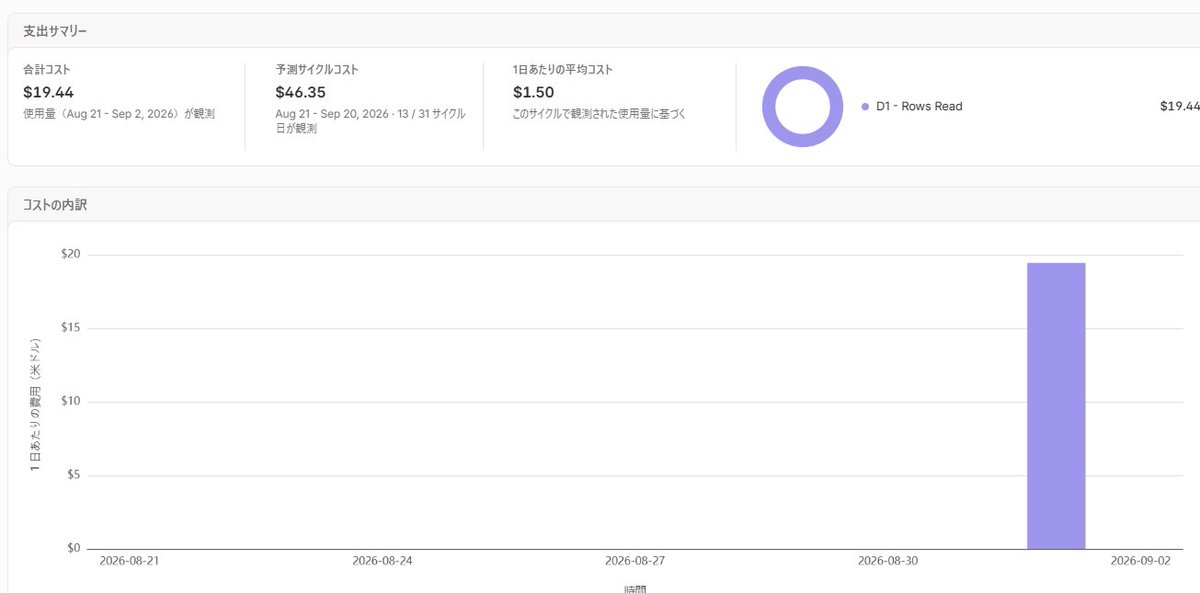Viewport: 1200px width, 593px height.
Task: Click the $19.44 total cost value under 合計コスト
Action: pos(48,92)
